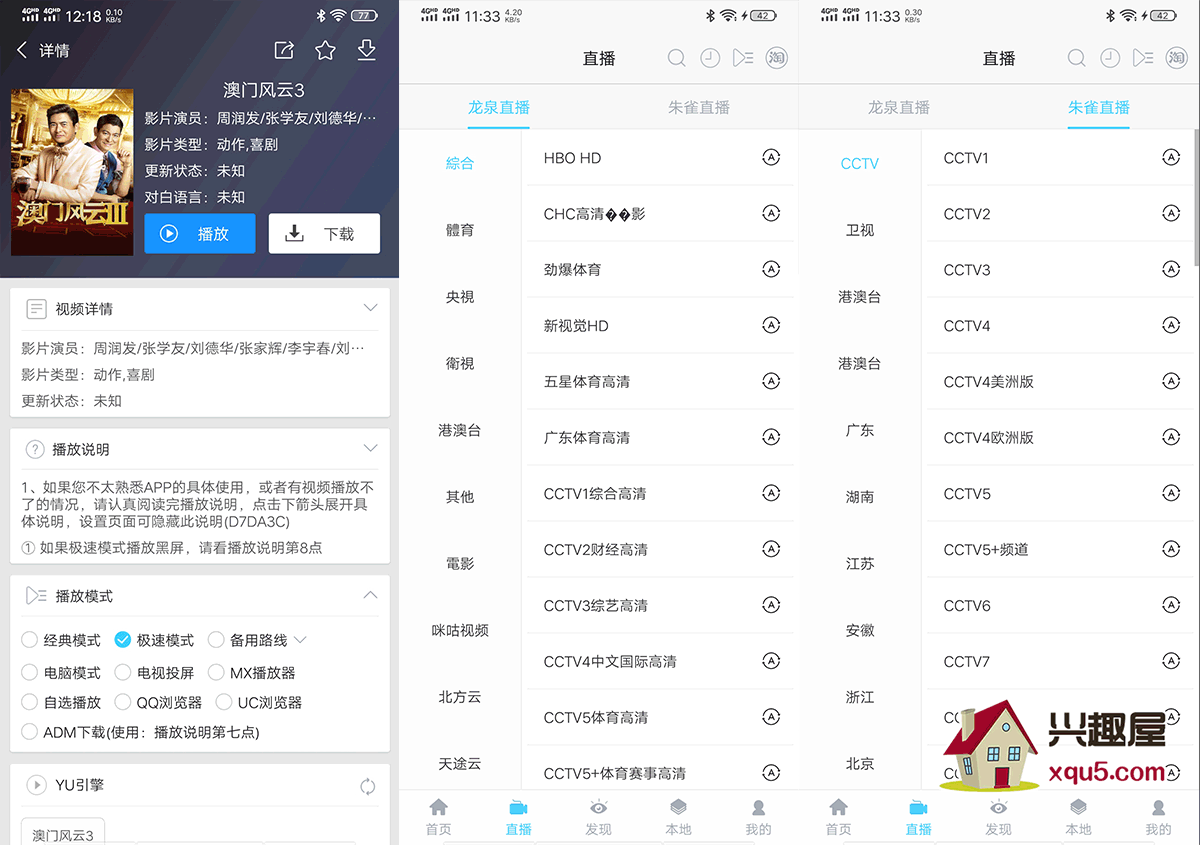This screenshot has width=1200, height=845.
Task: Tap the 澳门风云3 source button under YU引擎
Action: 63,832
